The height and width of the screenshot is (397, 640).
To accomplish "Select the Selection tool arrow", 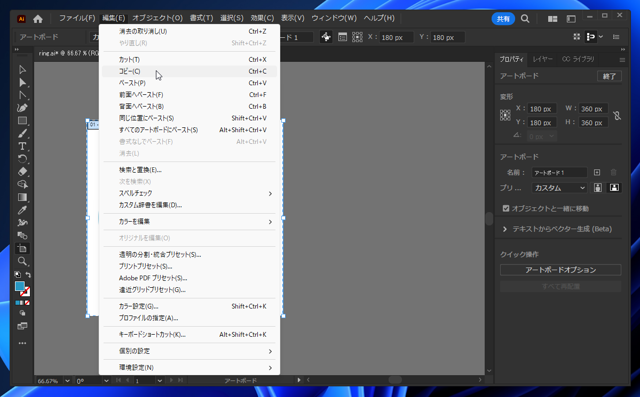I will click(22, 70).
